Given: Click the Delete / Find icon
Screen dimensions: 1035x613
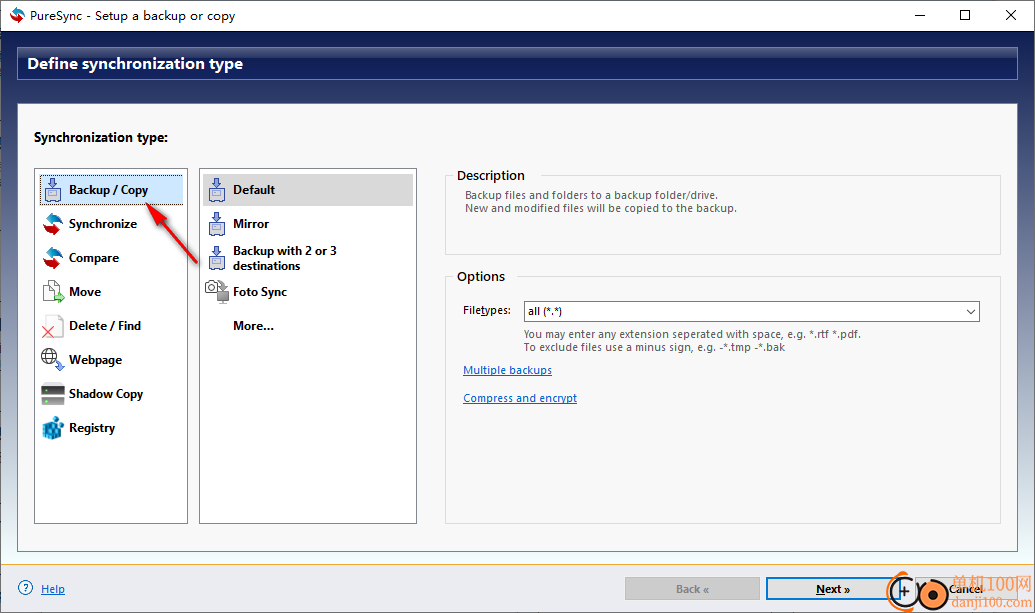Looking at the screenshot, I should point(53,326).
